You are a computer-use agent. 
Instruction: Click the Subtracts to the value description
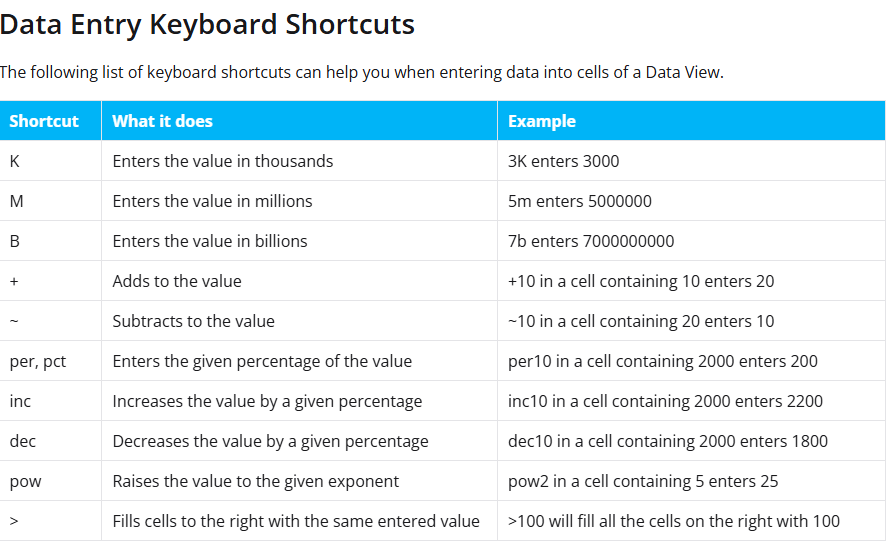click(193, 321)
